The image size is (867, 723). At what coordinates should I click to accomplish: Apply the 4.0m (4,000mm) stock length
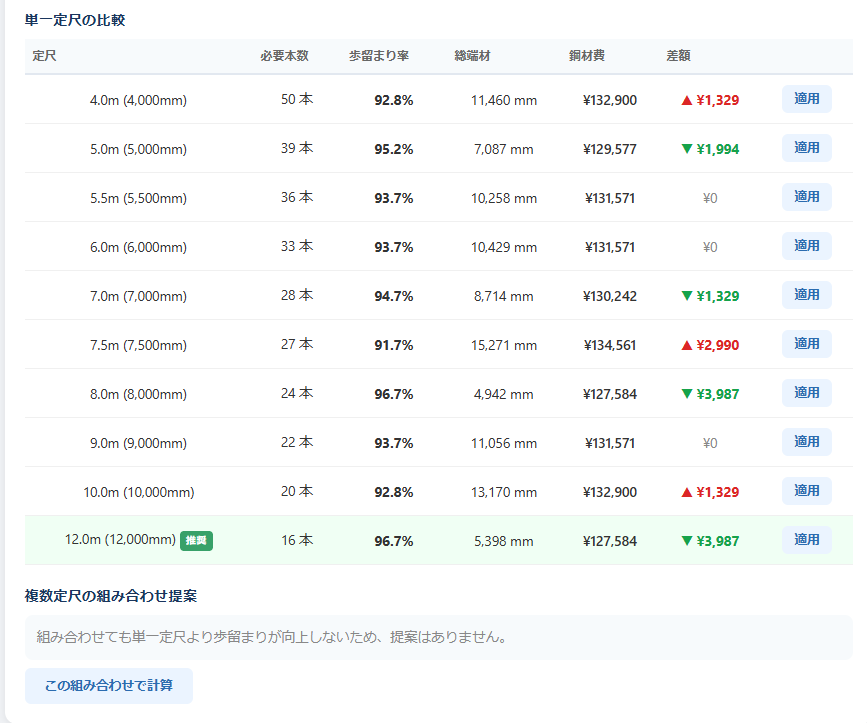(806, 99)
